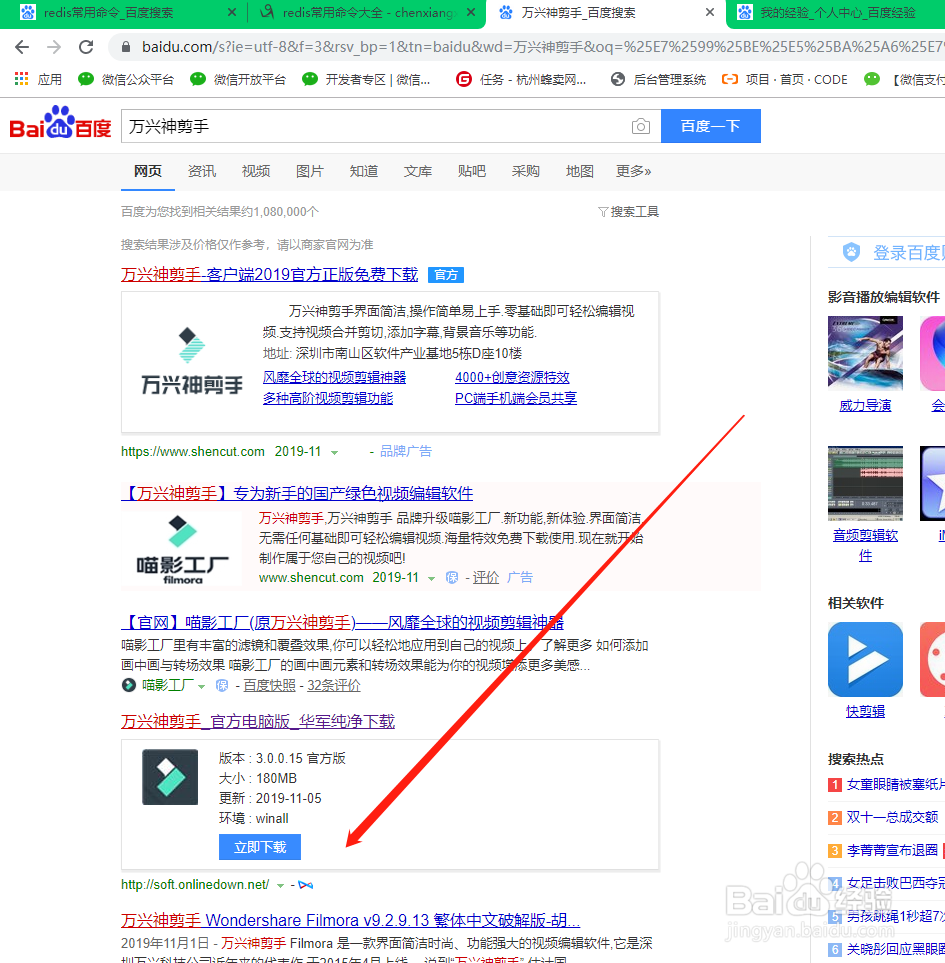Click the blue 立即下载 download button
The width and height of the screenshot is (945, 963).
click(259, 846)
